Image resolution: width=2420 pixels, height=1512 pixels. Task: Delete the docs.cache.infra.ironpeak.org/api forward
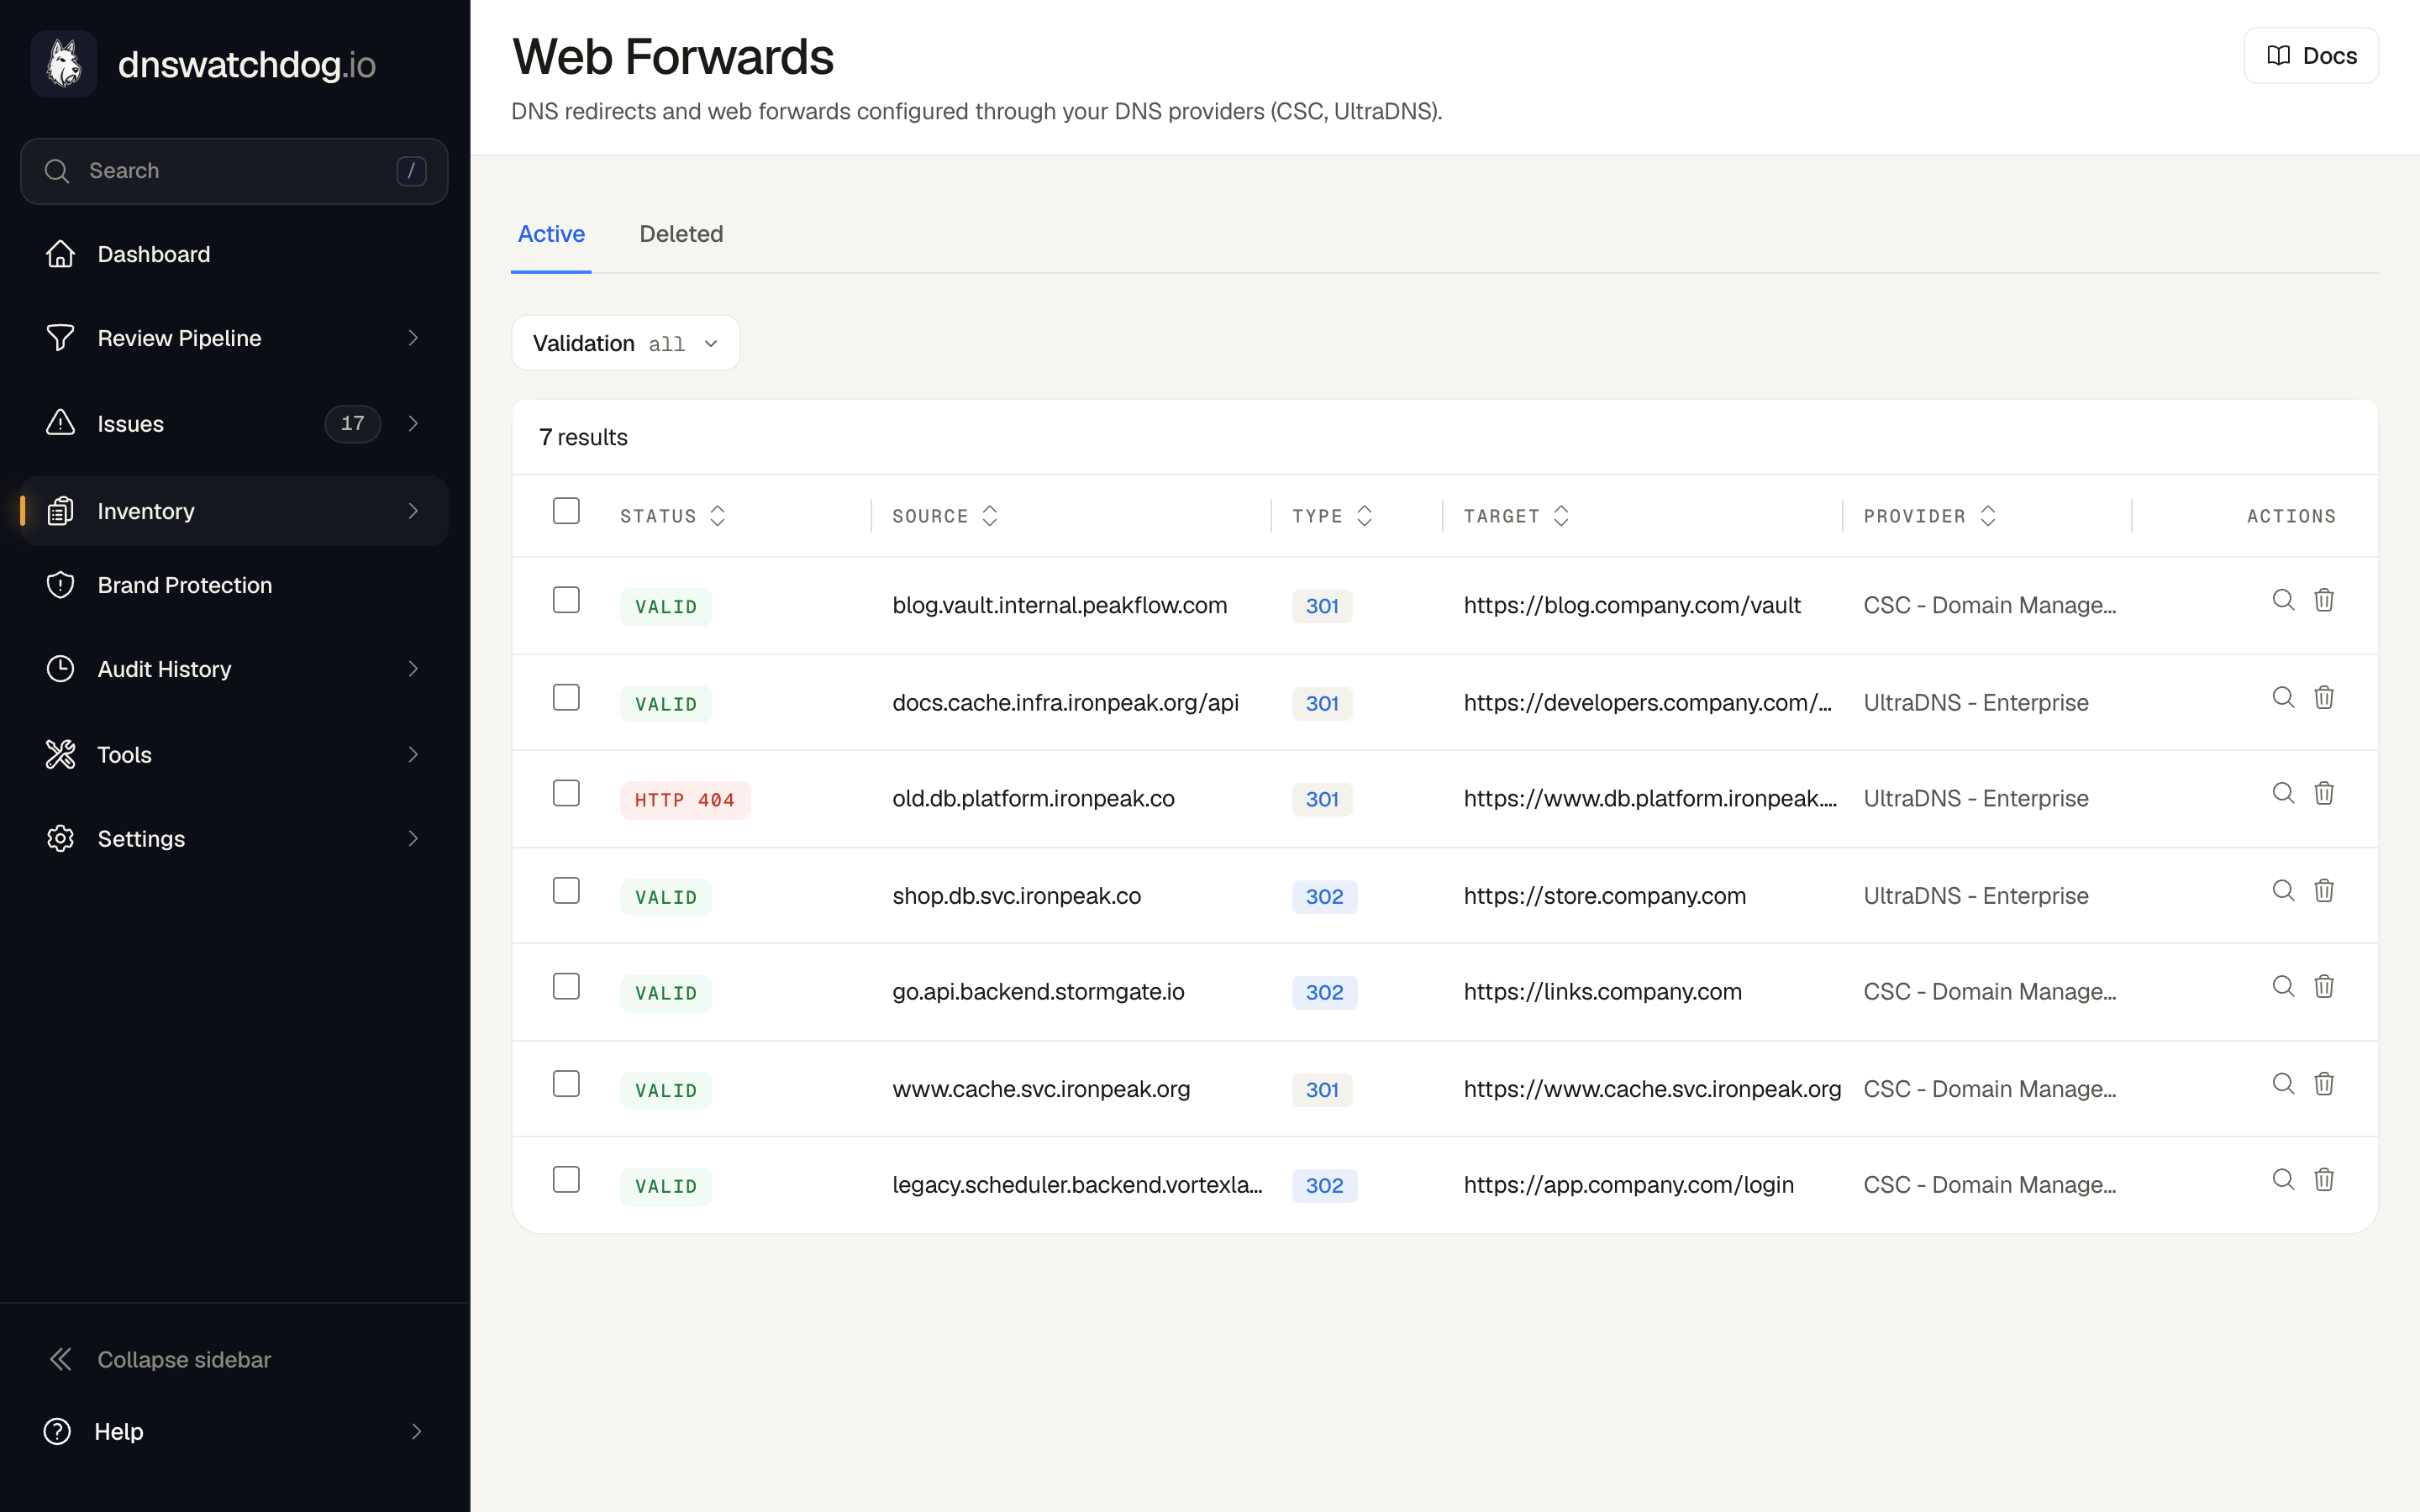tap(2324, 697)
